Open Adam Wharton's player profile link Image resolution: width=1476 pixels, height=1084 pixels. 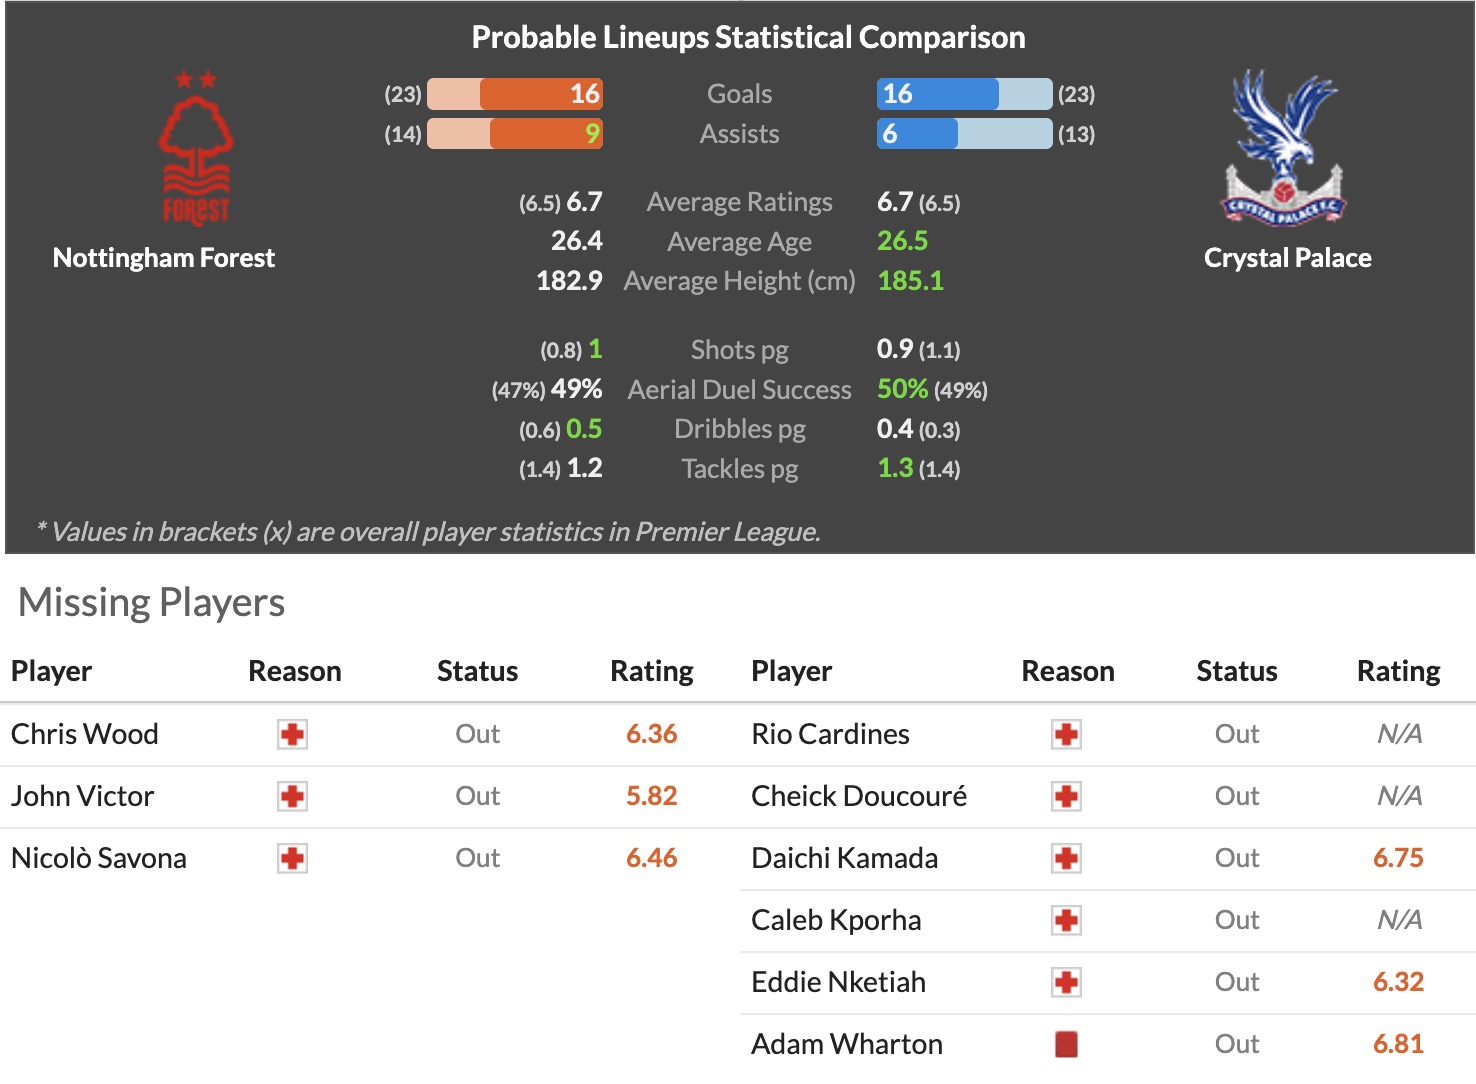tap(846, 1045)
